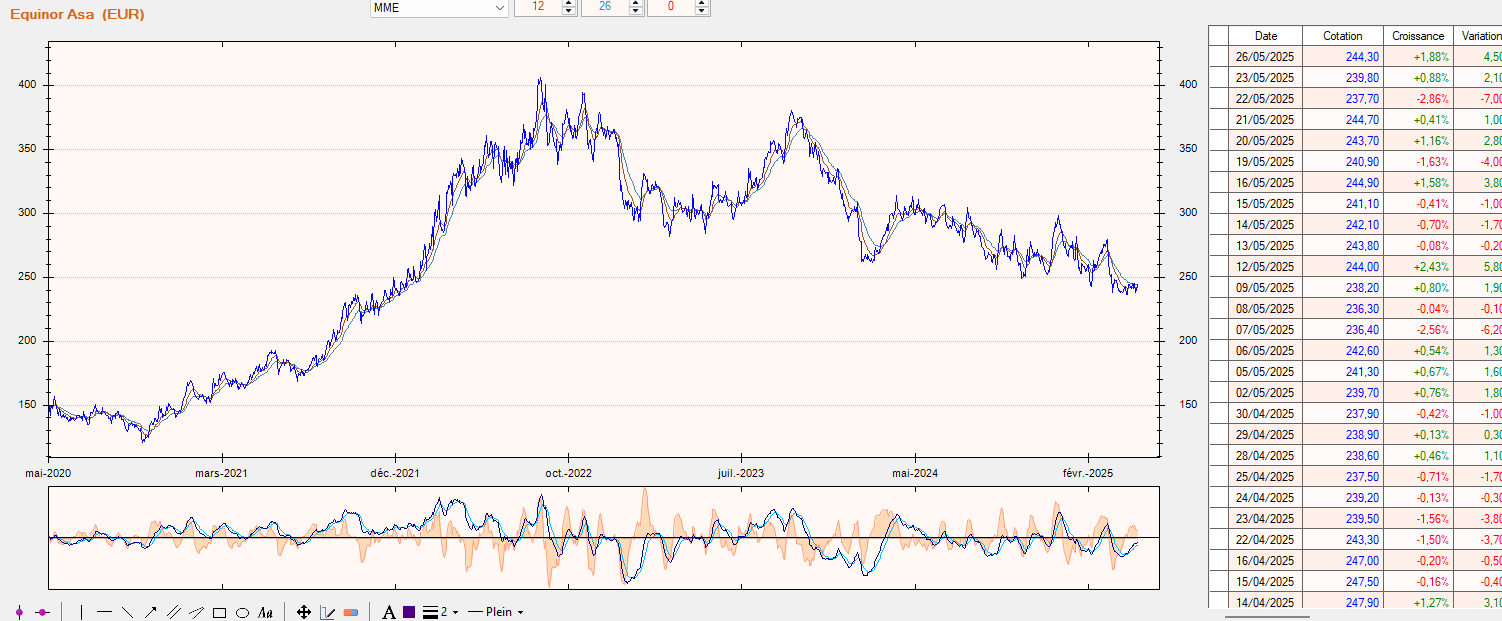Increment the third parameter value of 0
1502x621 pixels.
[701, 4]
